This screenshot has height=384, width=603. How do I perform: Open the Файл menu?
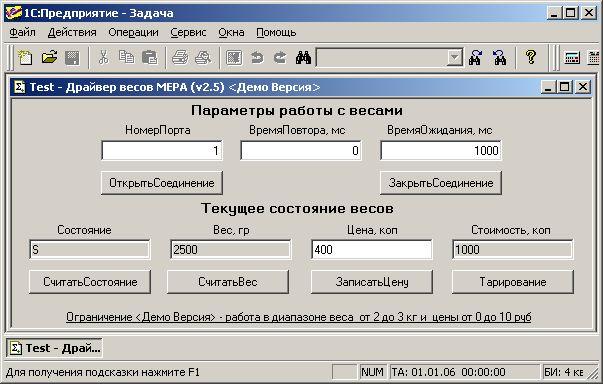[x=22, y=32]
